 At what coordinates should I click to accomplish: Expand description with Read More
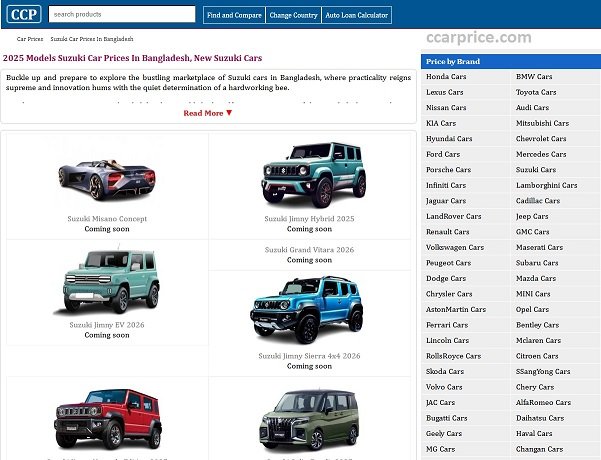(208, 113)
